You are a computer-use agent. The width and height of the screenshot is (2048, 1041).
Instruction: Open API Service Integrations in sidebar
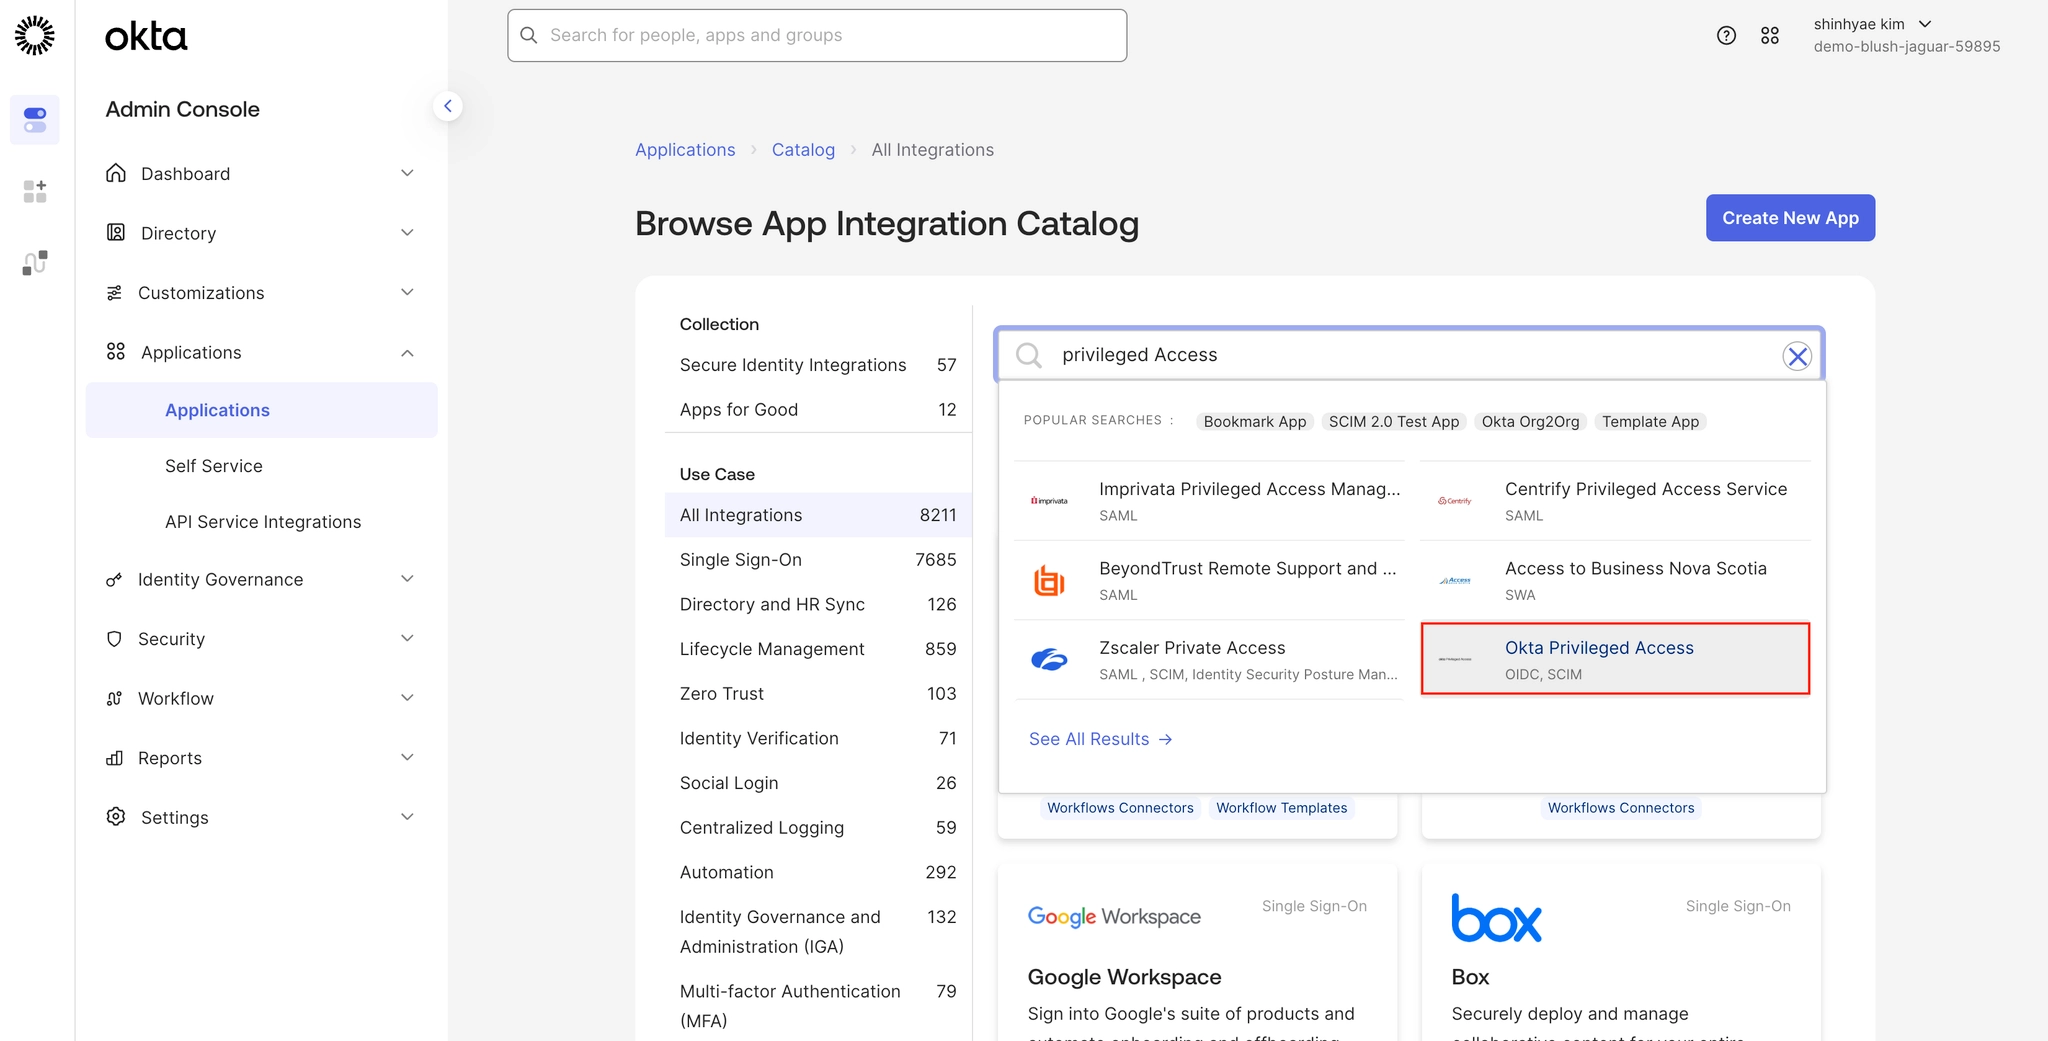pos(263,522)
